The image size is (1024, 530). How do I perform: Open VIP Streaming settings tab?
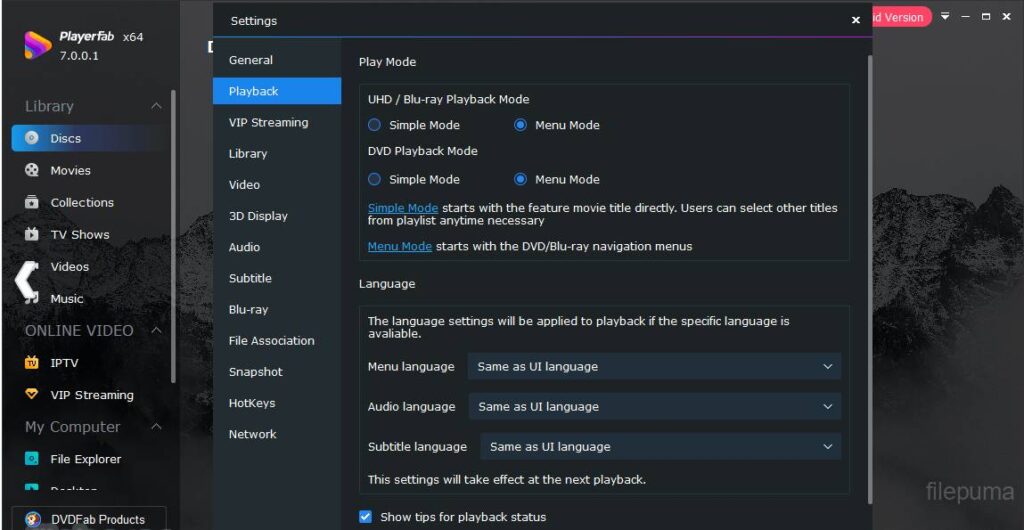click(277, 122)
